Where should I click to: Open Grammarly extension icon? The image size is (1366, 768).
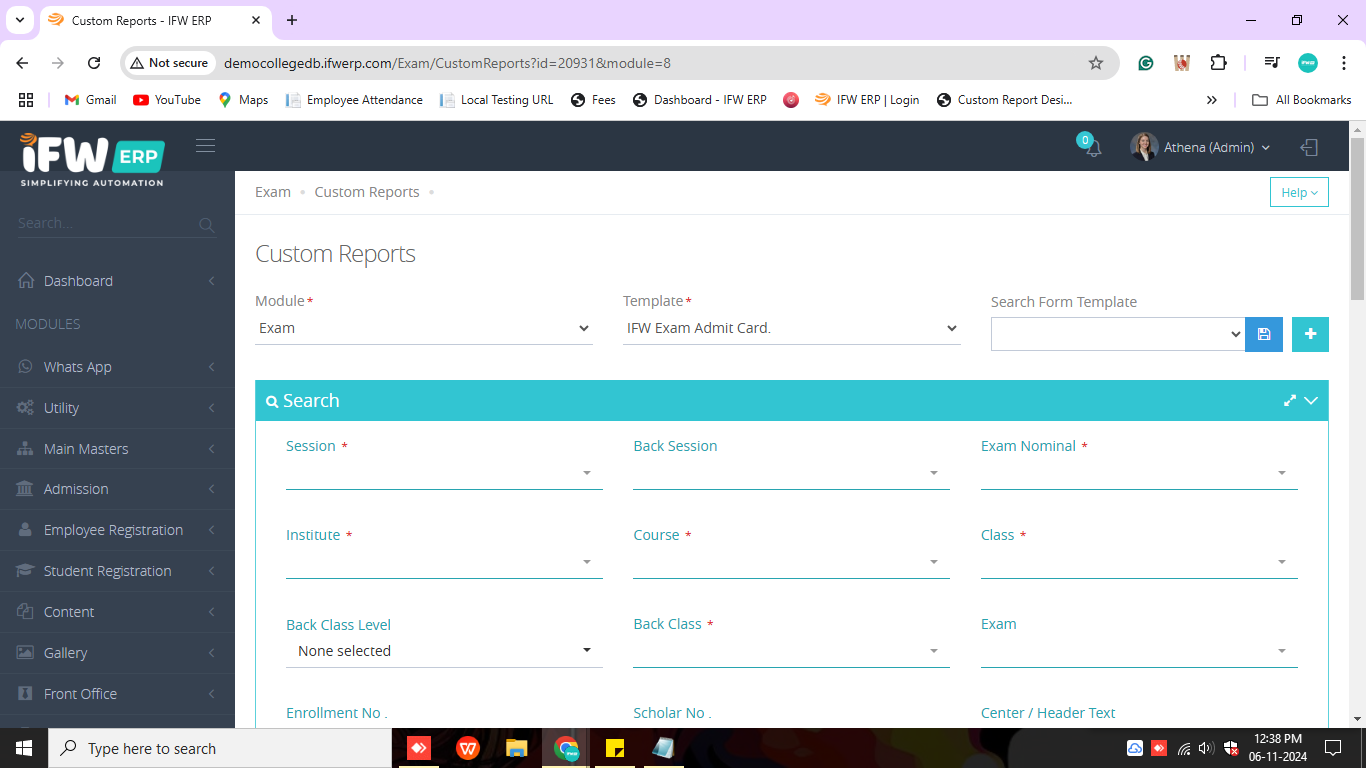[x=1146, y=63]
